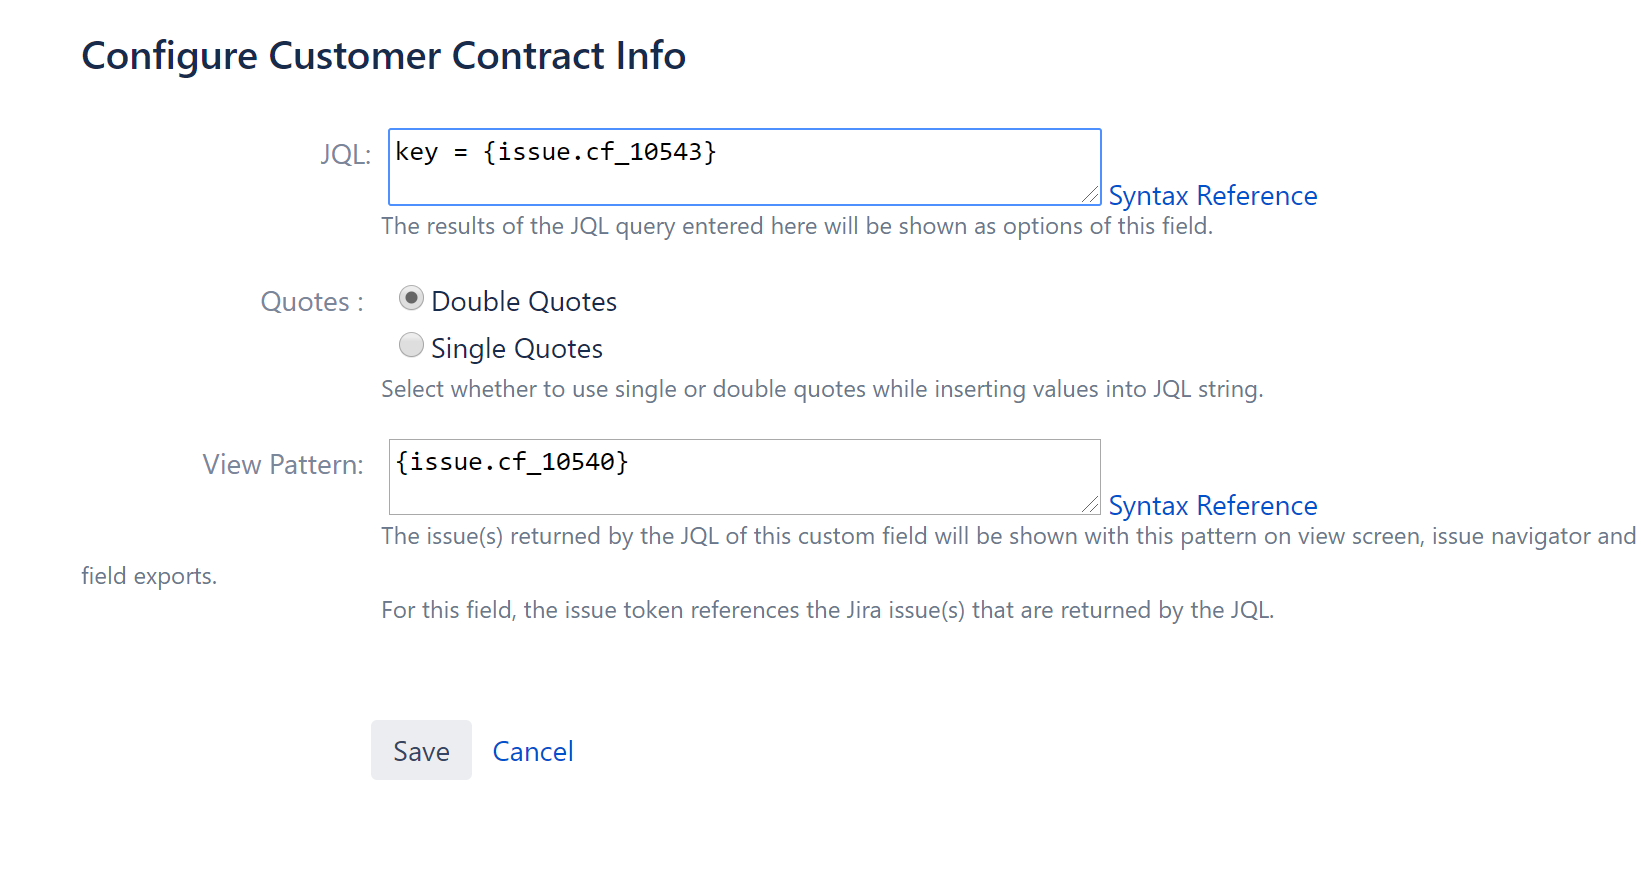Click the JQL field label
Screen dimensions: 1641x892
[344, 153]
